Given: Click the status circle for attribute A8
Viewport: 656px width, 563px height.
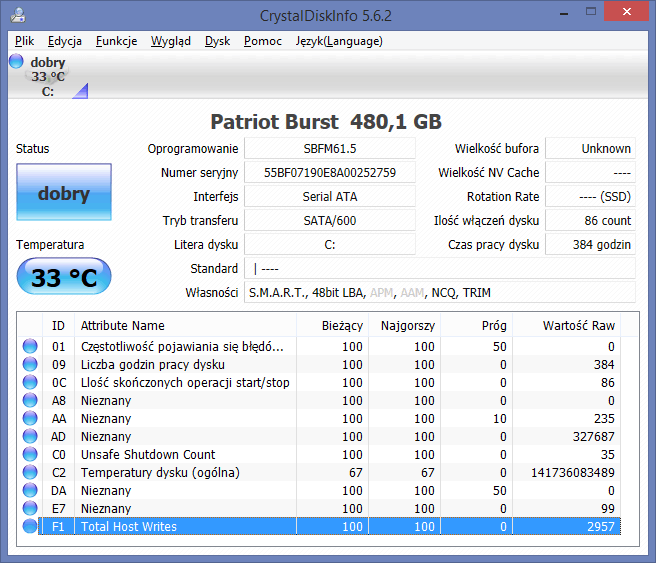Looking at the screenshot, I should click(x=30, y=400).
